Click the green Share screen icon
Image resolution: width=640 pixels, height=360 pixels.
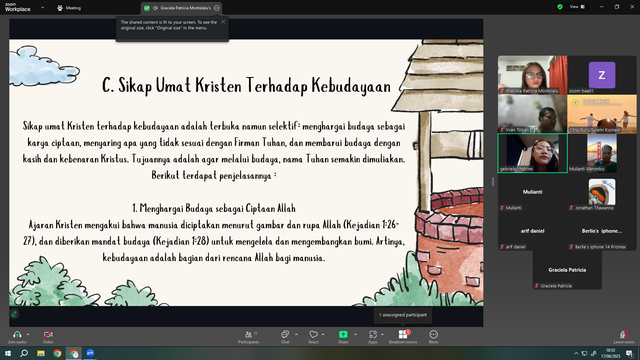coord(343,334)
